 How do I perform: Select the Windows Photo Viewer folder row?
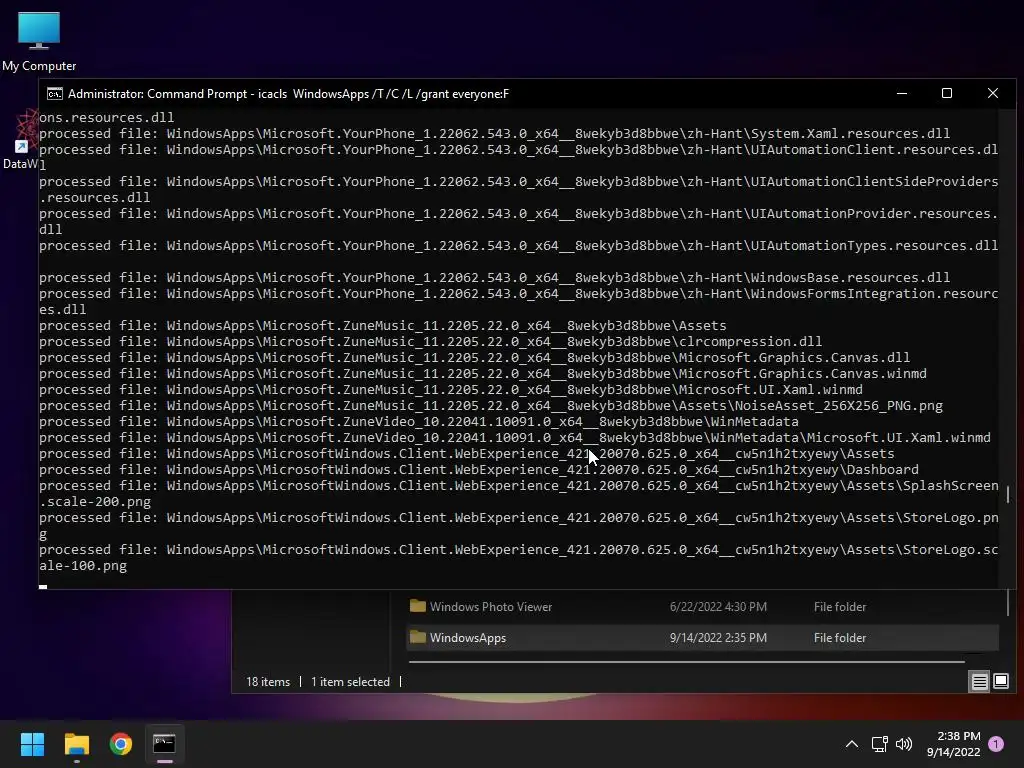click(702, 607)
